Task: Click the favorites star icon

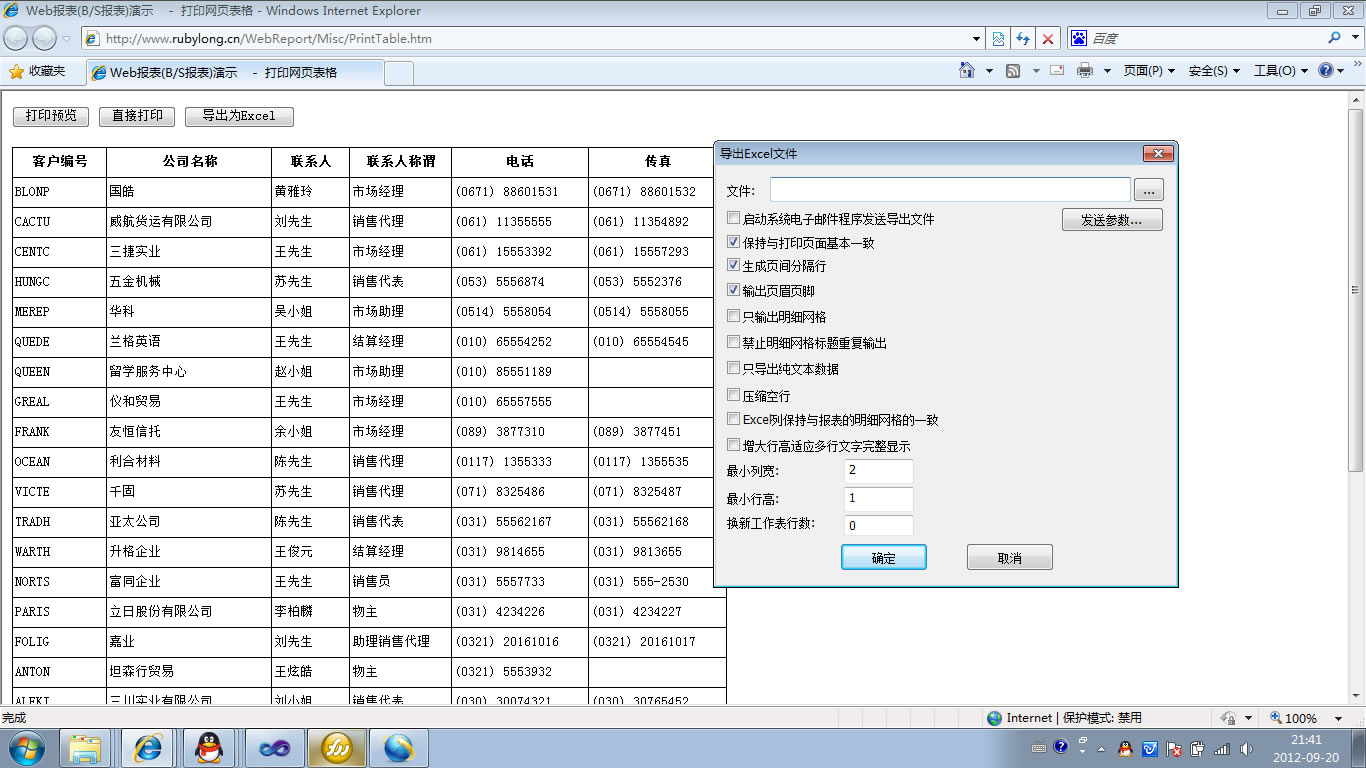Action: [x=16, y=72]
